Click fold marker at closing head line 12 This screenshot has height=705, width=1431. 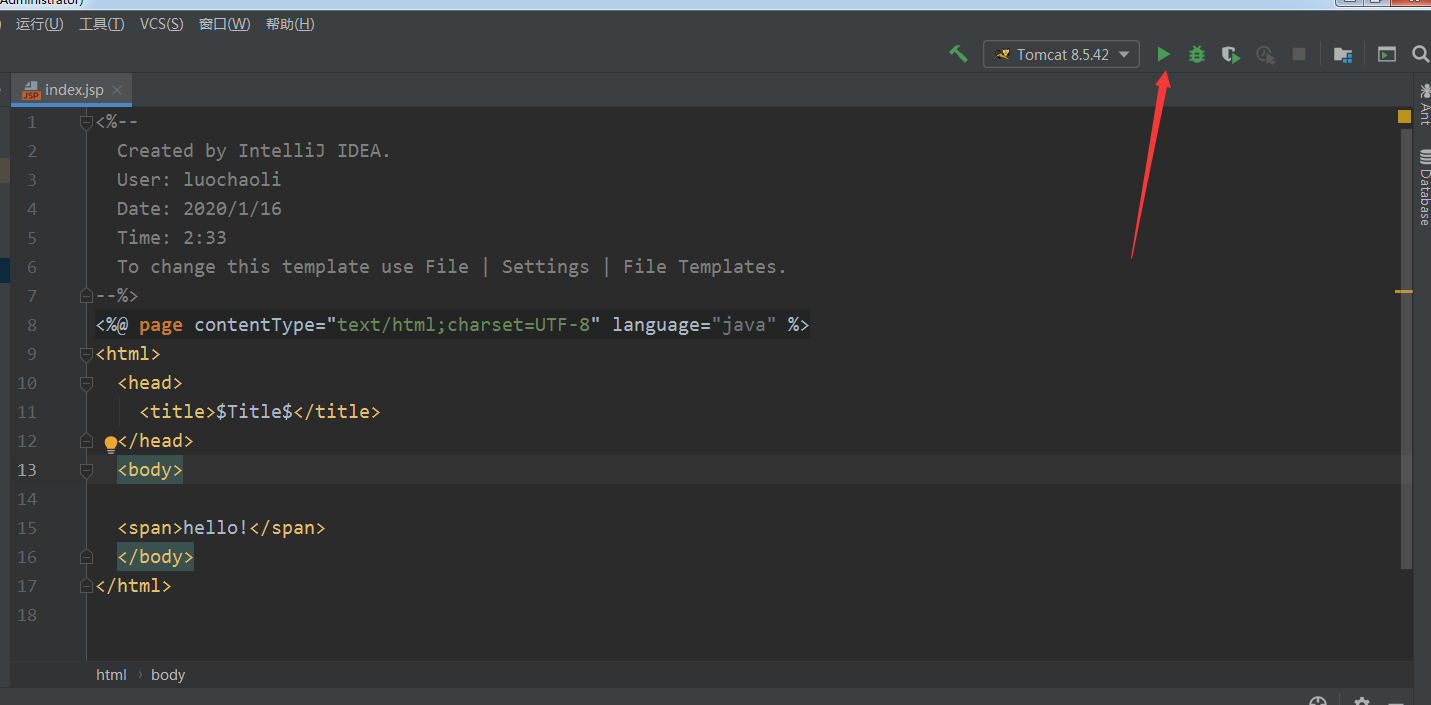[86, 441]
